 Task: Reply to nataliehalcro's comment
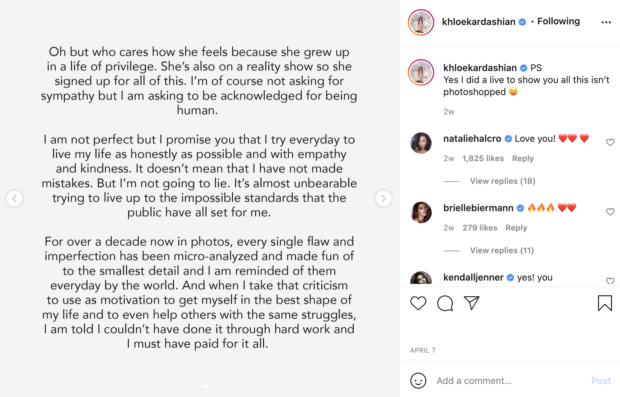[523, 159]
